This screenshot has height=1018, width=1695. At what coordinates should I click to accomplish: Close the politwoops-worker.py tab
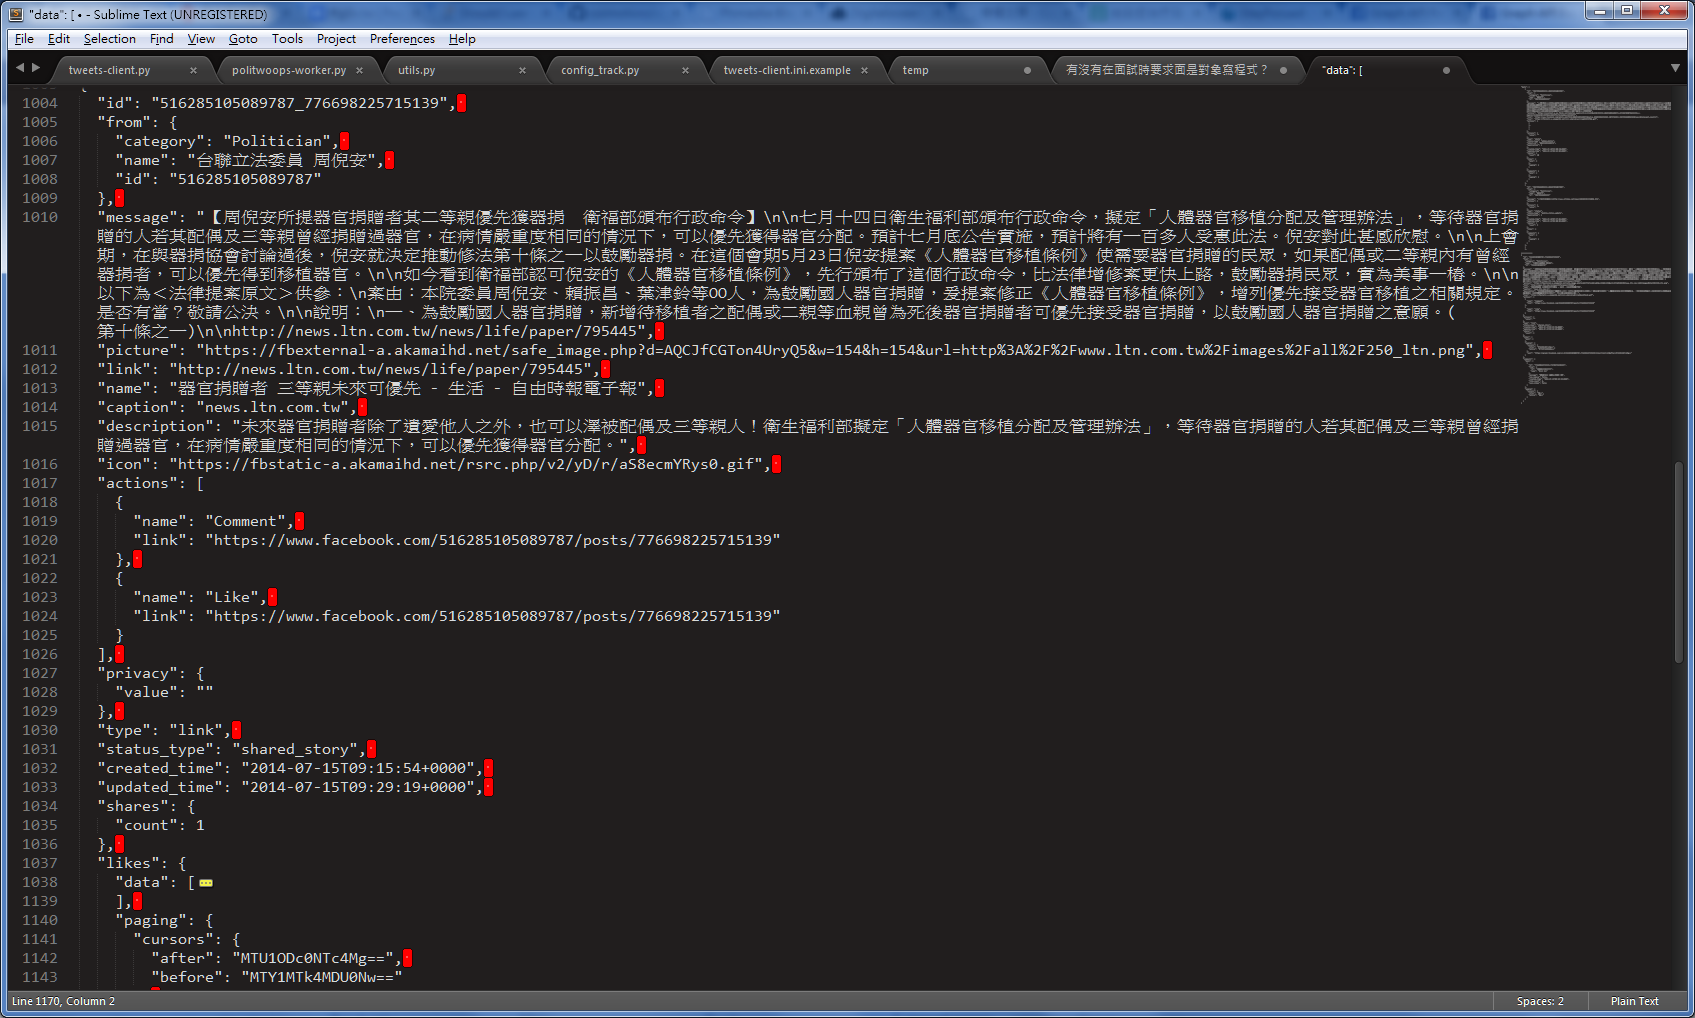[359, 70]
